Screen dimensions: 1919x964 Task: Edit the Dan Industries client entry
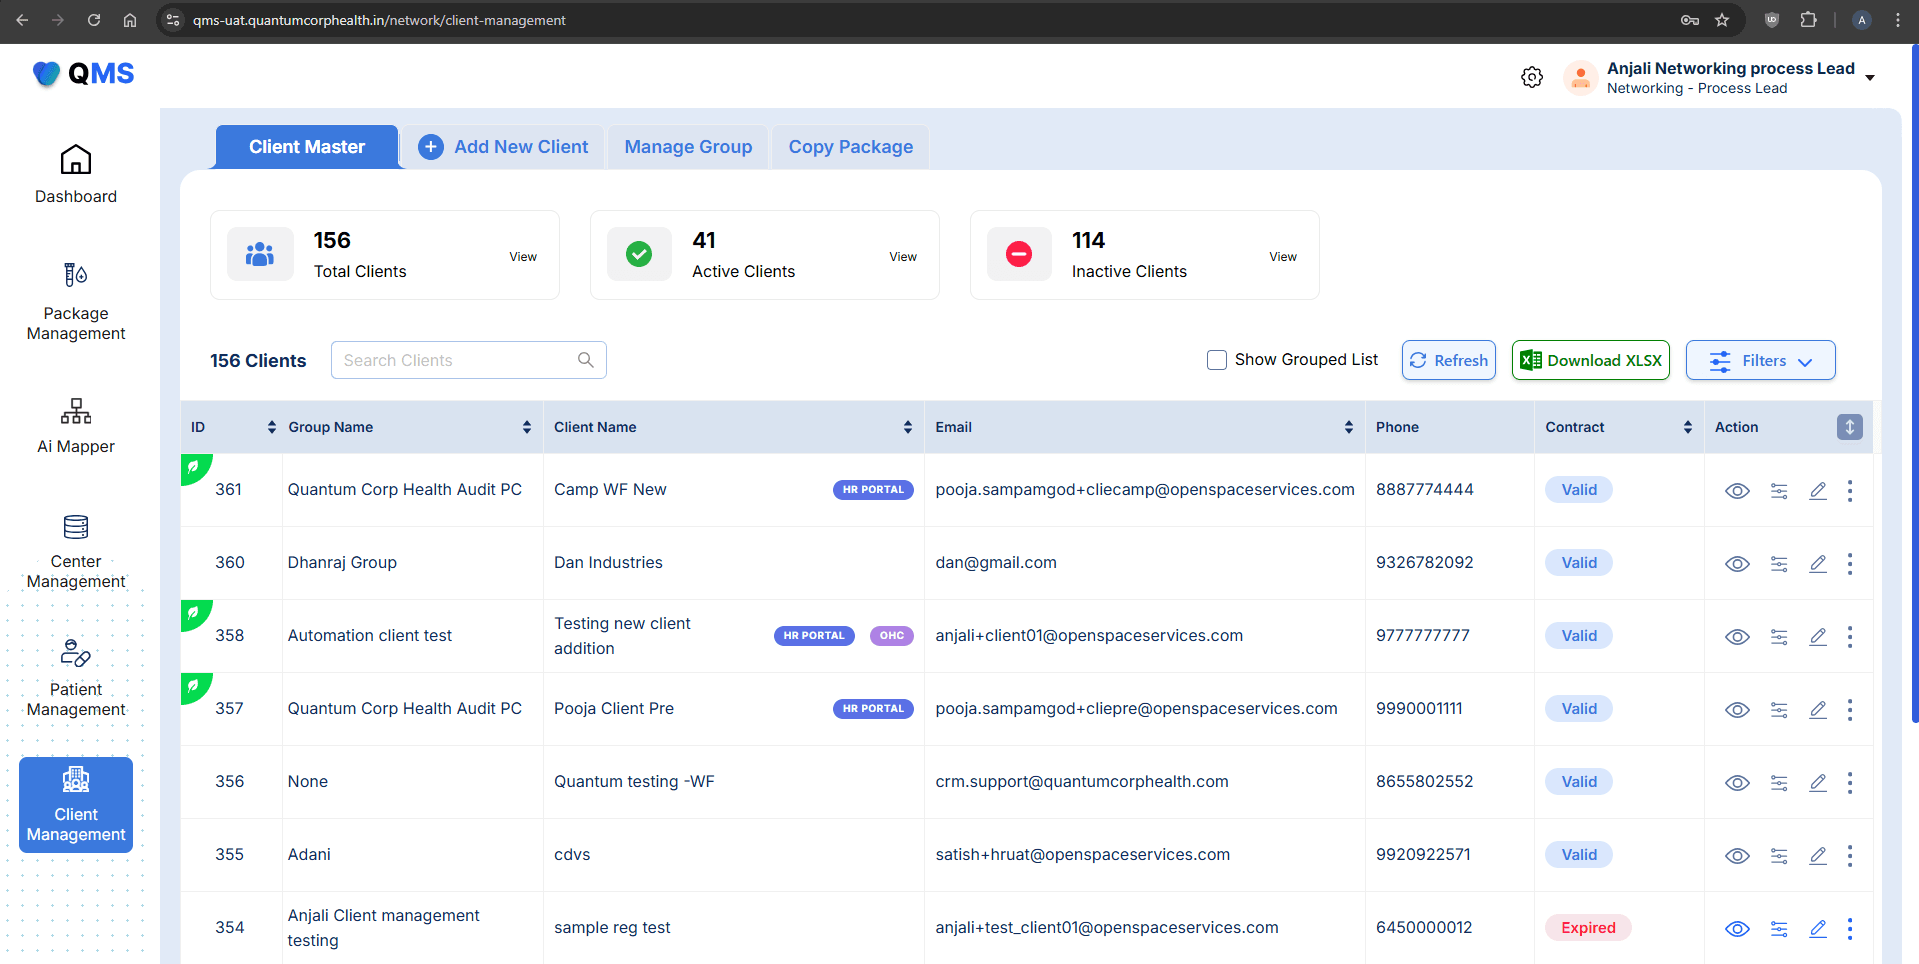tap(1818, 564)
